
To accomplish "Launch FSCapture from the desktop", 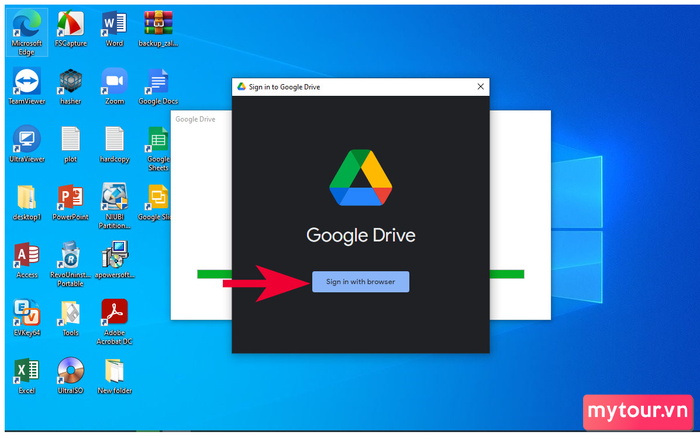I will [x=71, y=29].
